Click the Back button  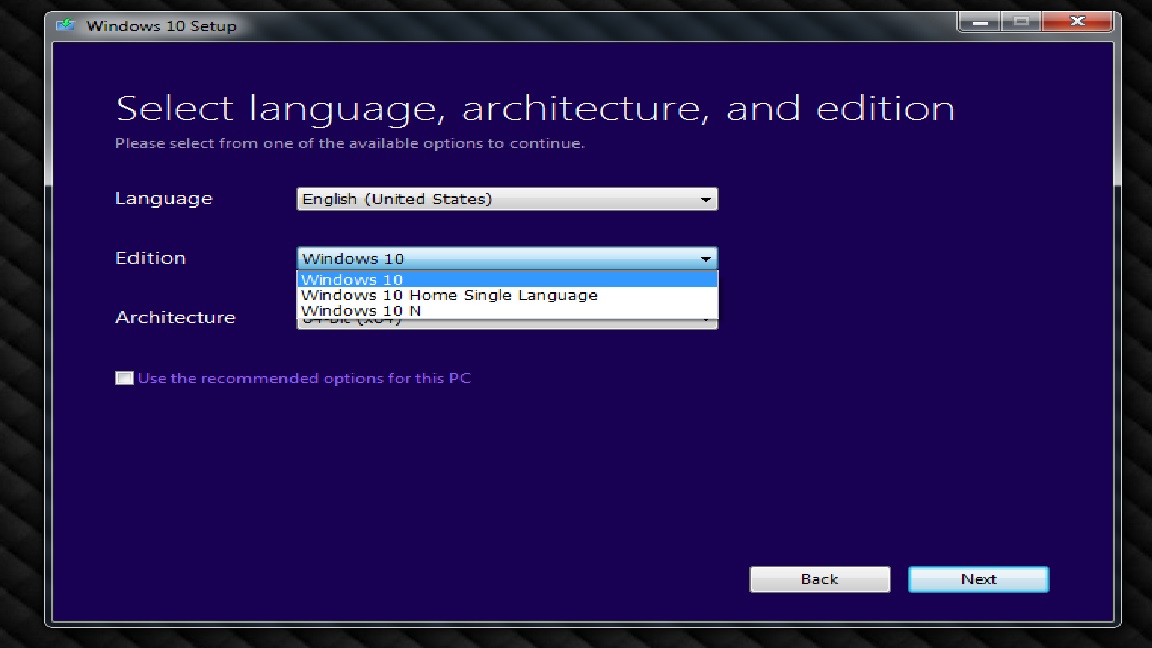[819, 579]
